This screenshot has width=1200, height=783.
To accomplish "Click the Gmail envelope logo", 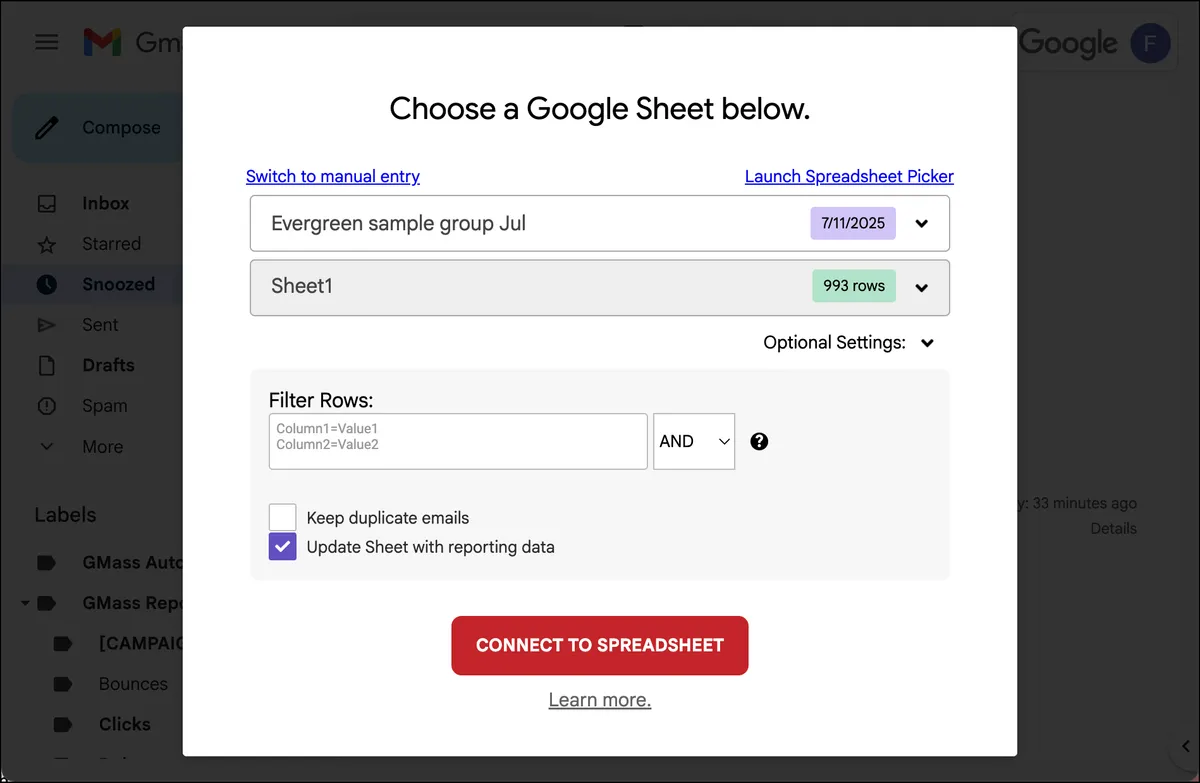I will 102,42.
